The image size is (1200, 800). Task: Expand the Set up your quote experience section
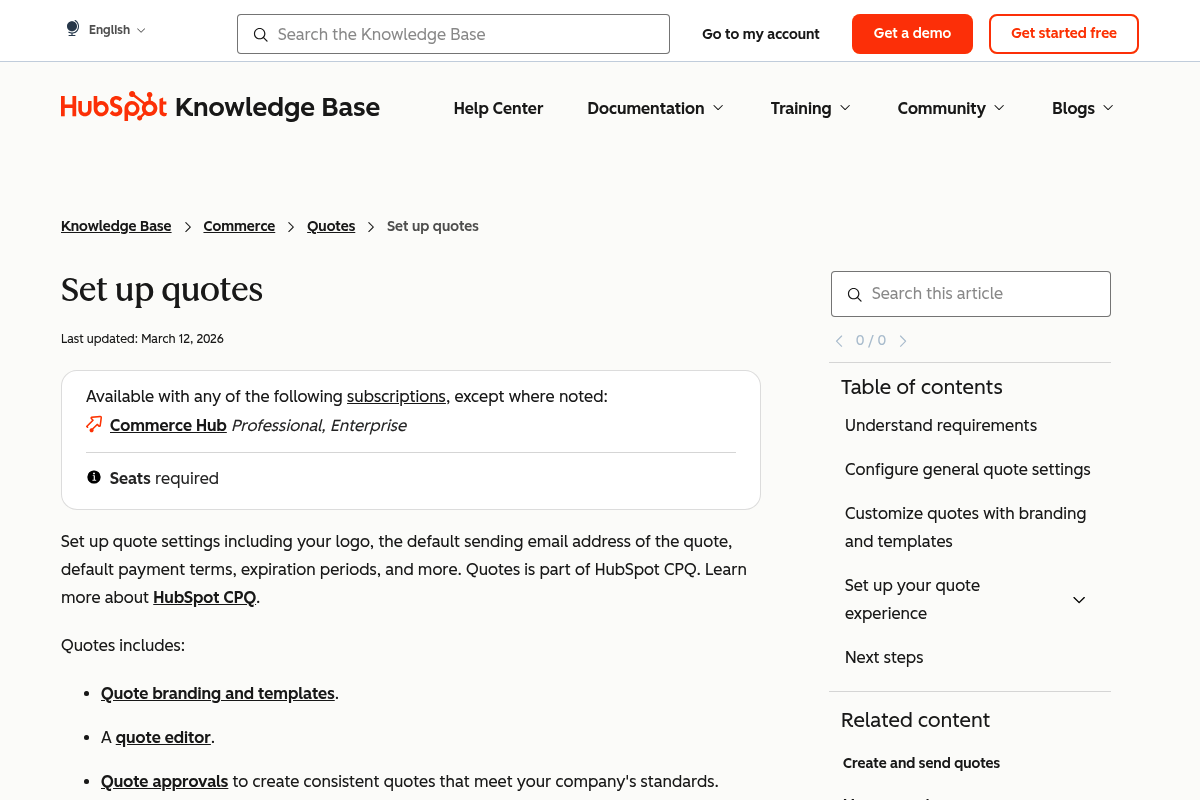[1079, 599]
